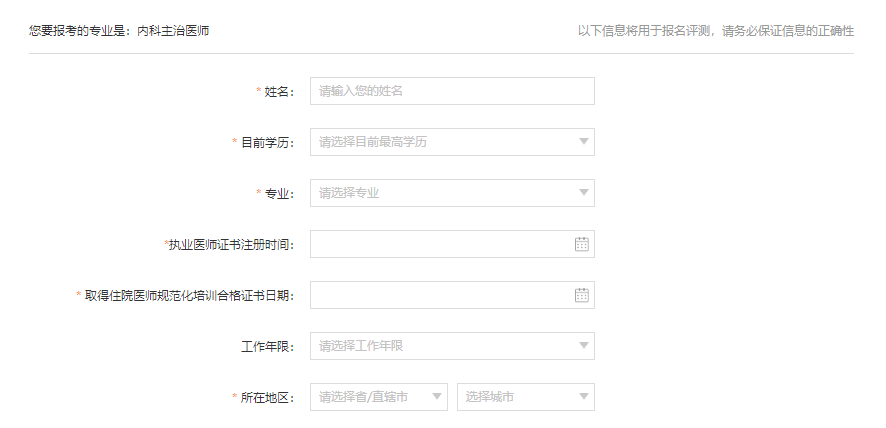Click the arrow icon of 工作年限 dropdown
Screen dimensions: 886x428
tap(584, 346)
